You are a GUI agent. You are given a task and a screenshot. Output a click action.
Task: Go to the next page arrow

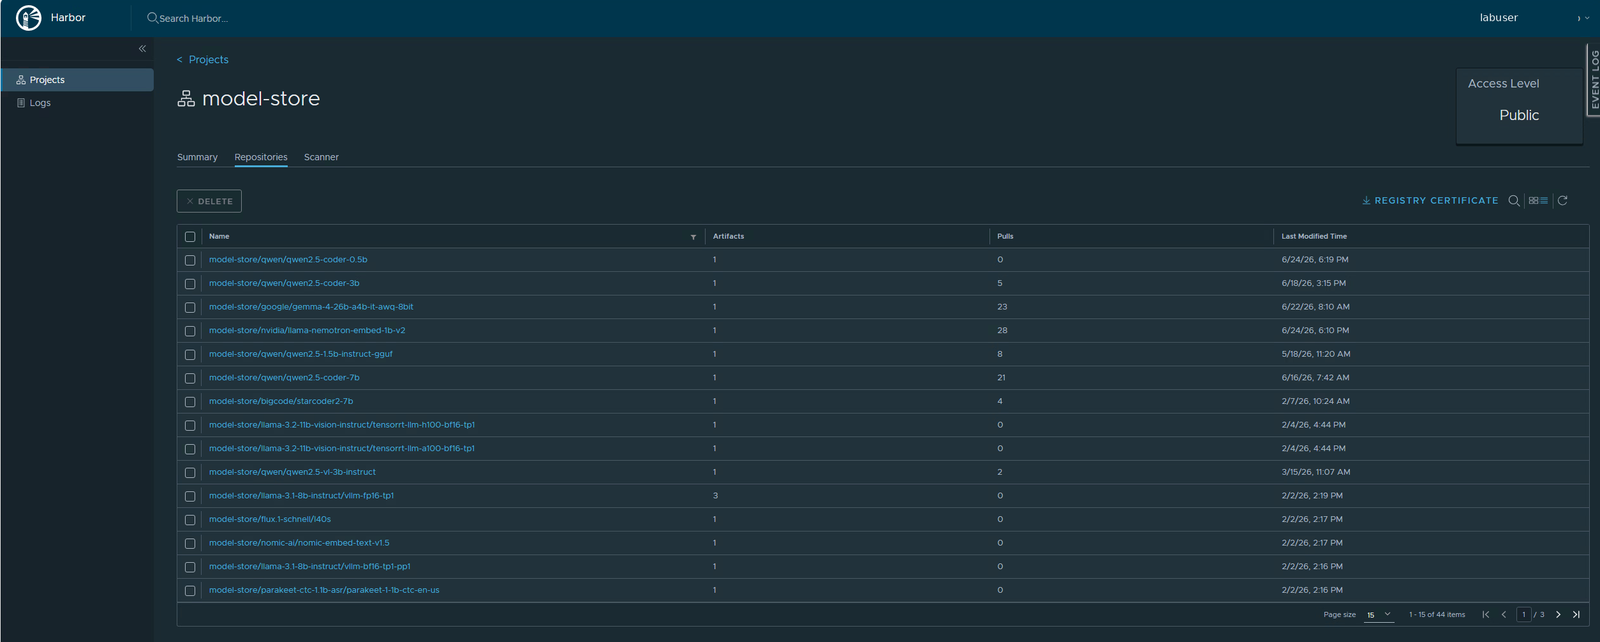[1558, 614]
